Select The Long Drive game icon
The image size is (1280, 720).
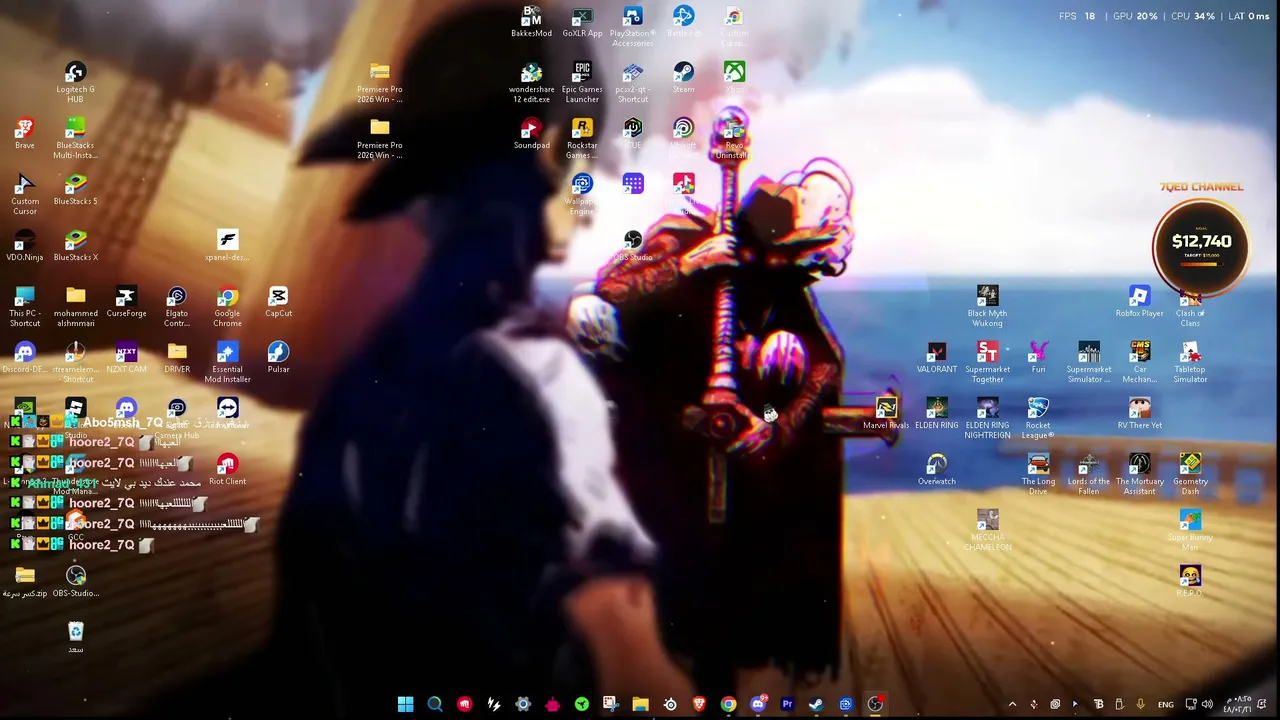click(x=1038, y=475)
